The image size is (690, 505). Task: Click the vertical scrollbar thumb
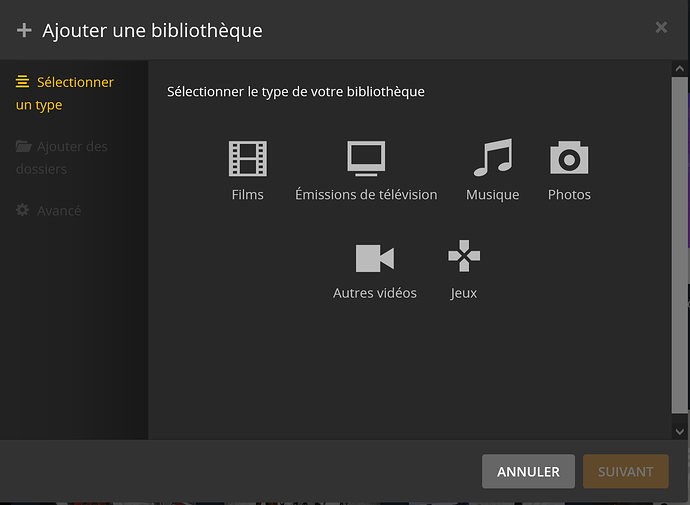point(679,245)
